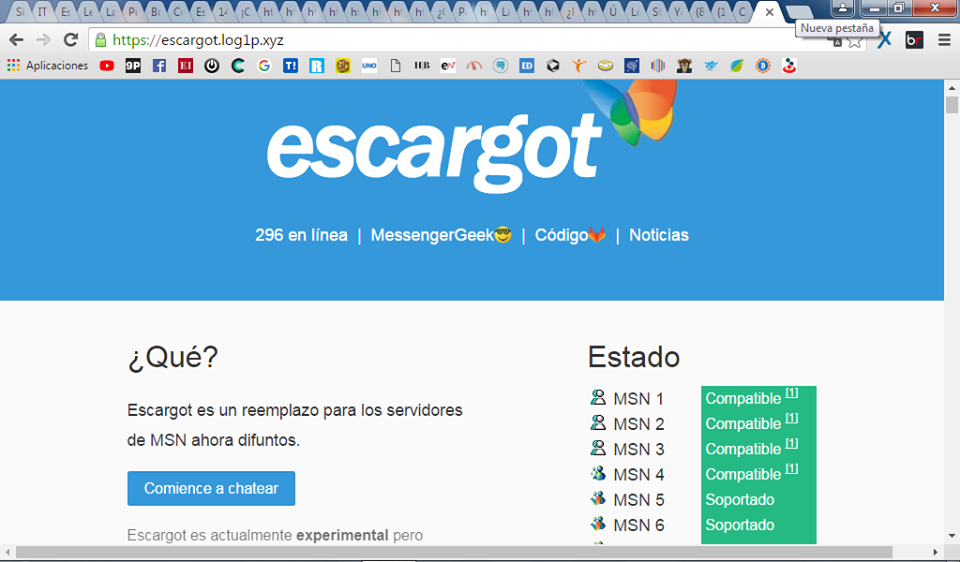960x562 pixels.
Task: Open the Chrome hamburger menu
Action: [x=943, y=40]
